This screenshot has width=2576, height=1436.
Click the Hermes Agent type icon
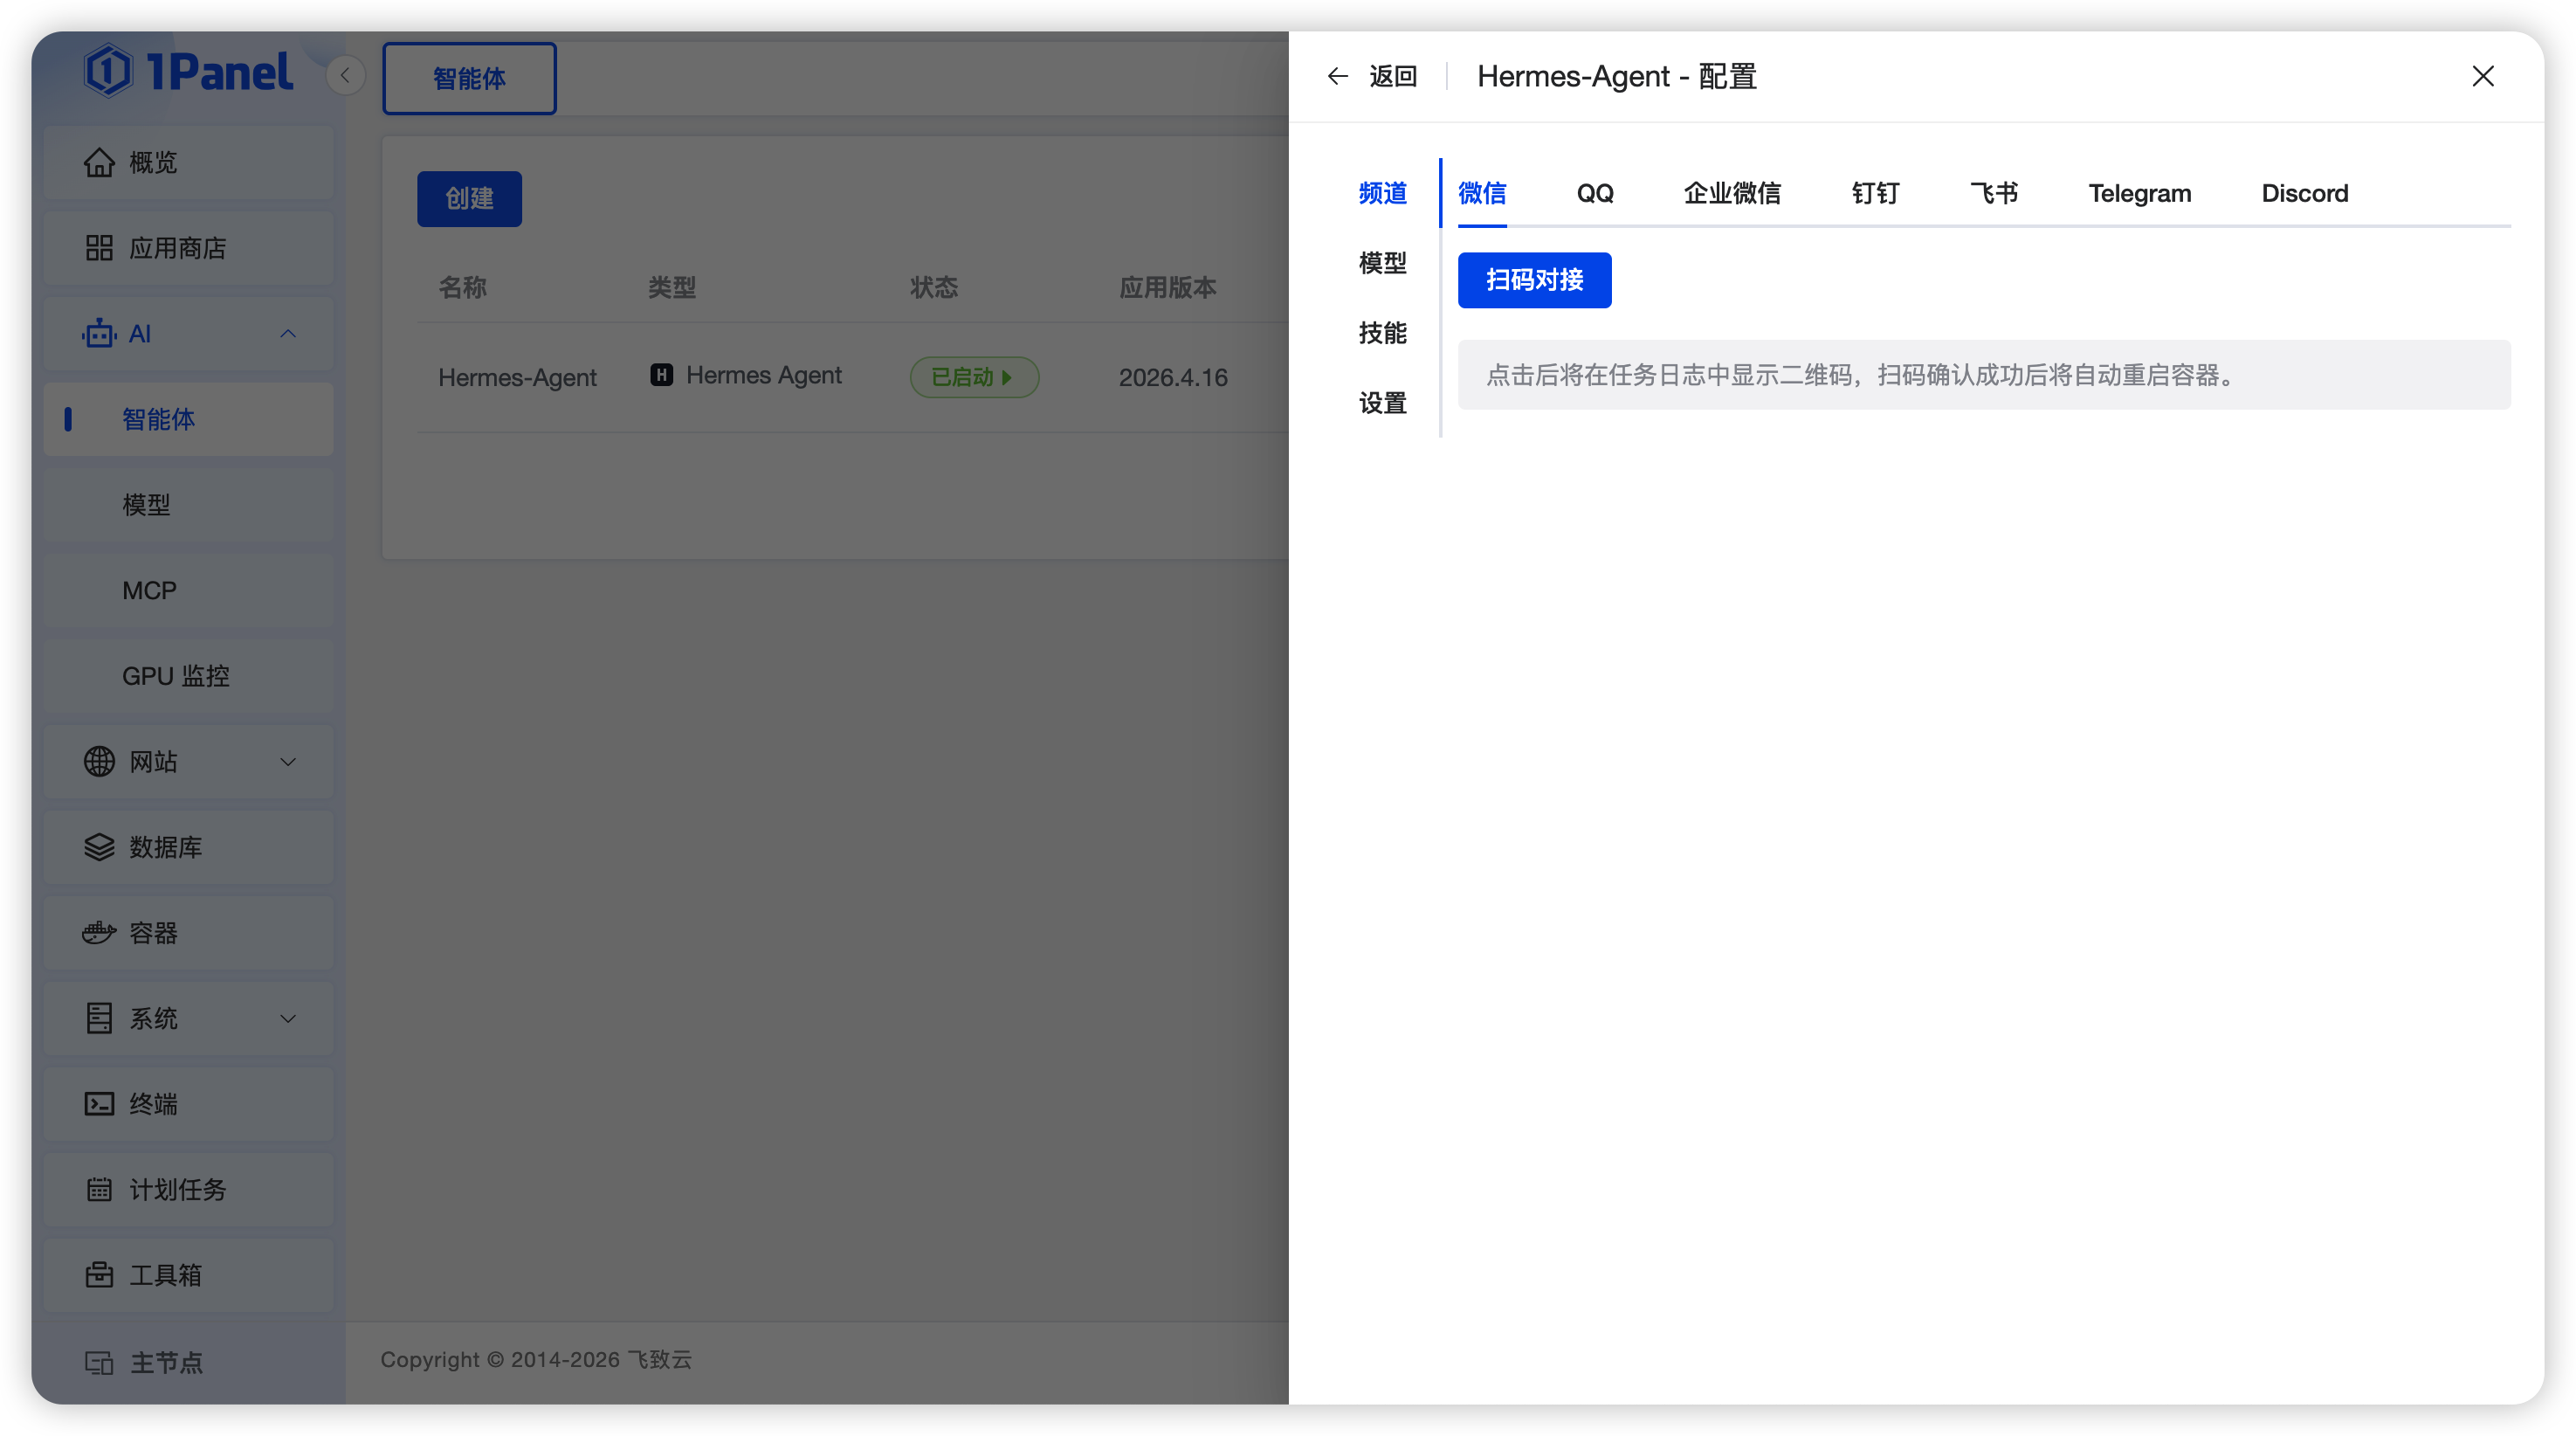point(661,375)
